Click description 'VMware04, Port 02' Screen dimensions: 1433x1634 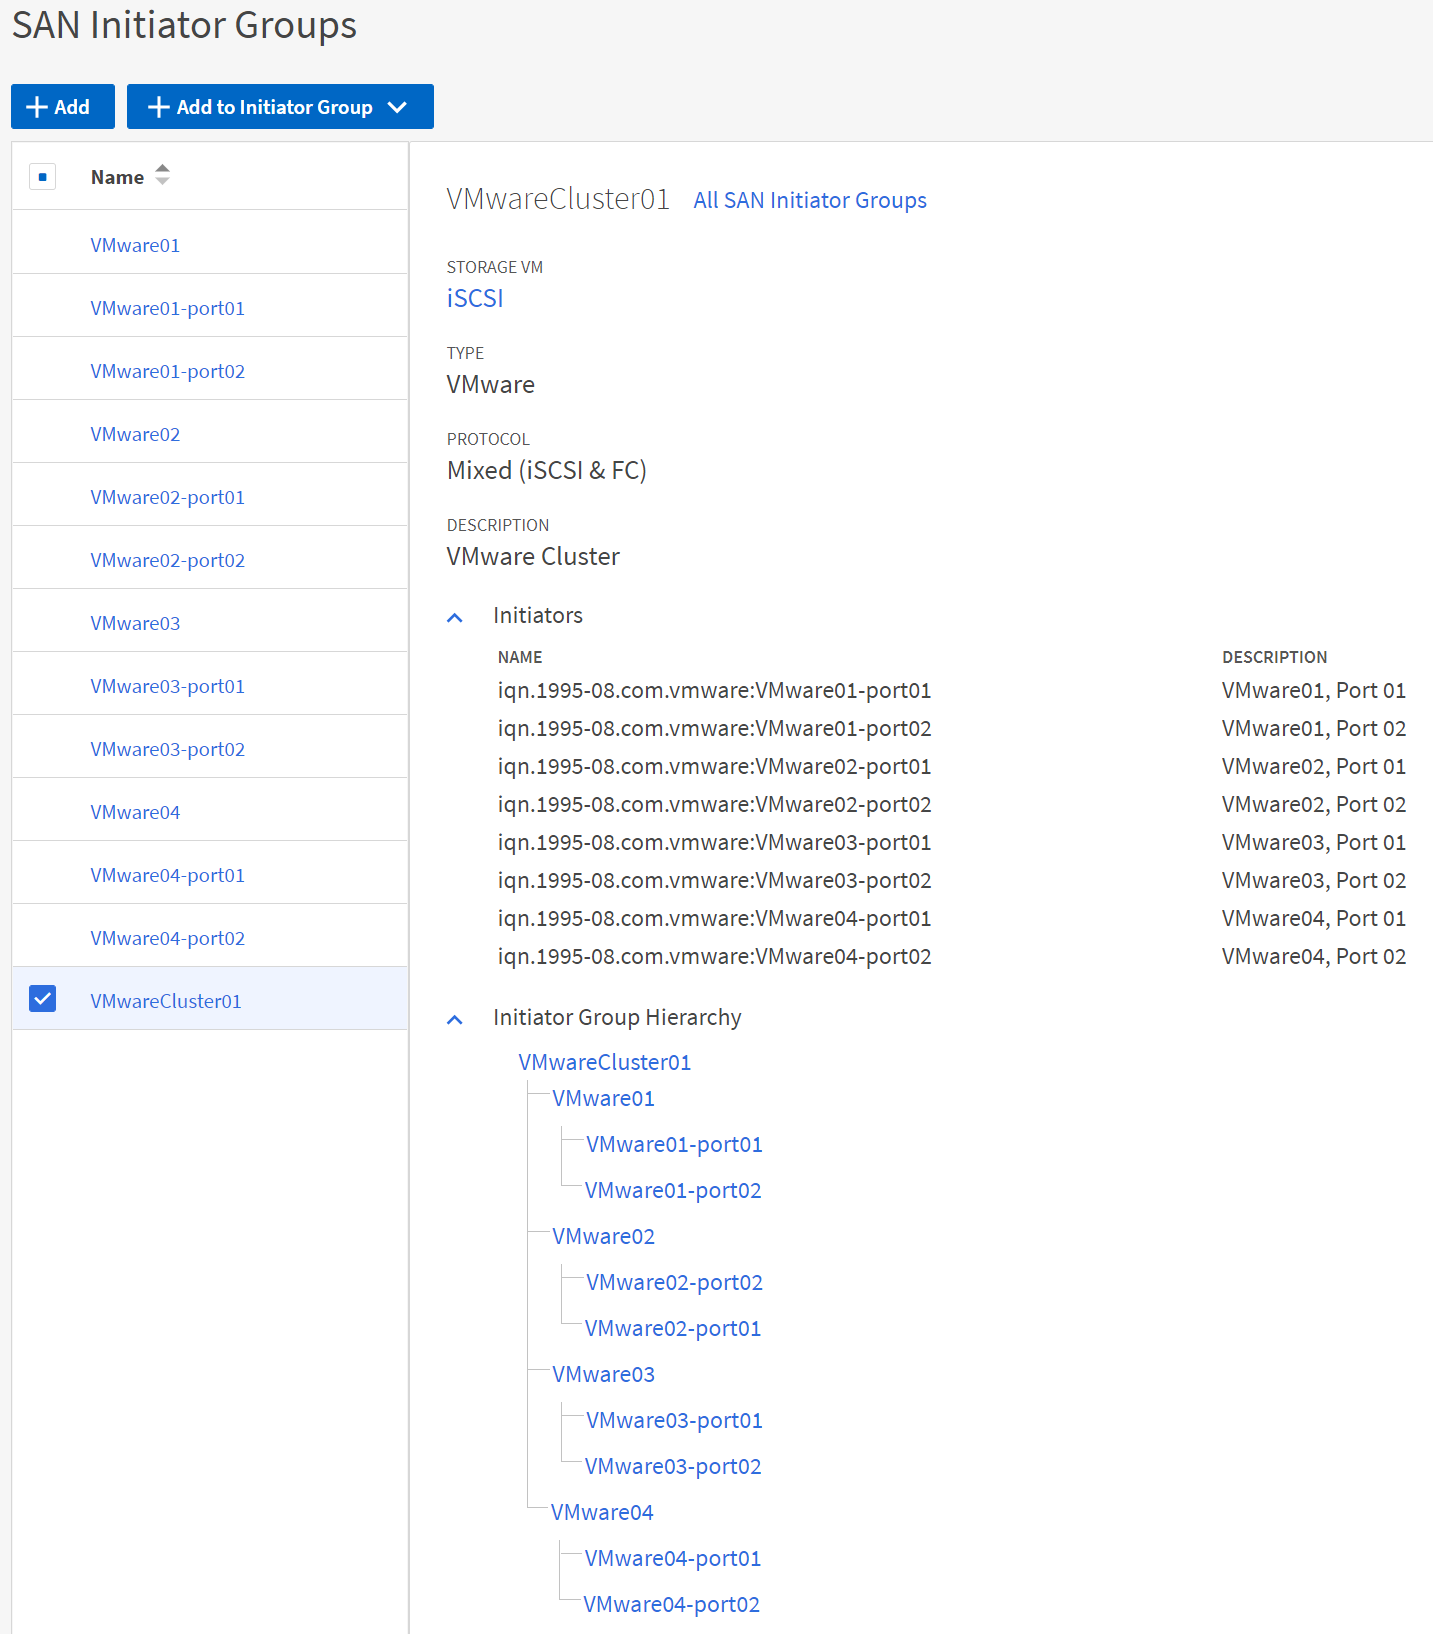(1314, 956)
